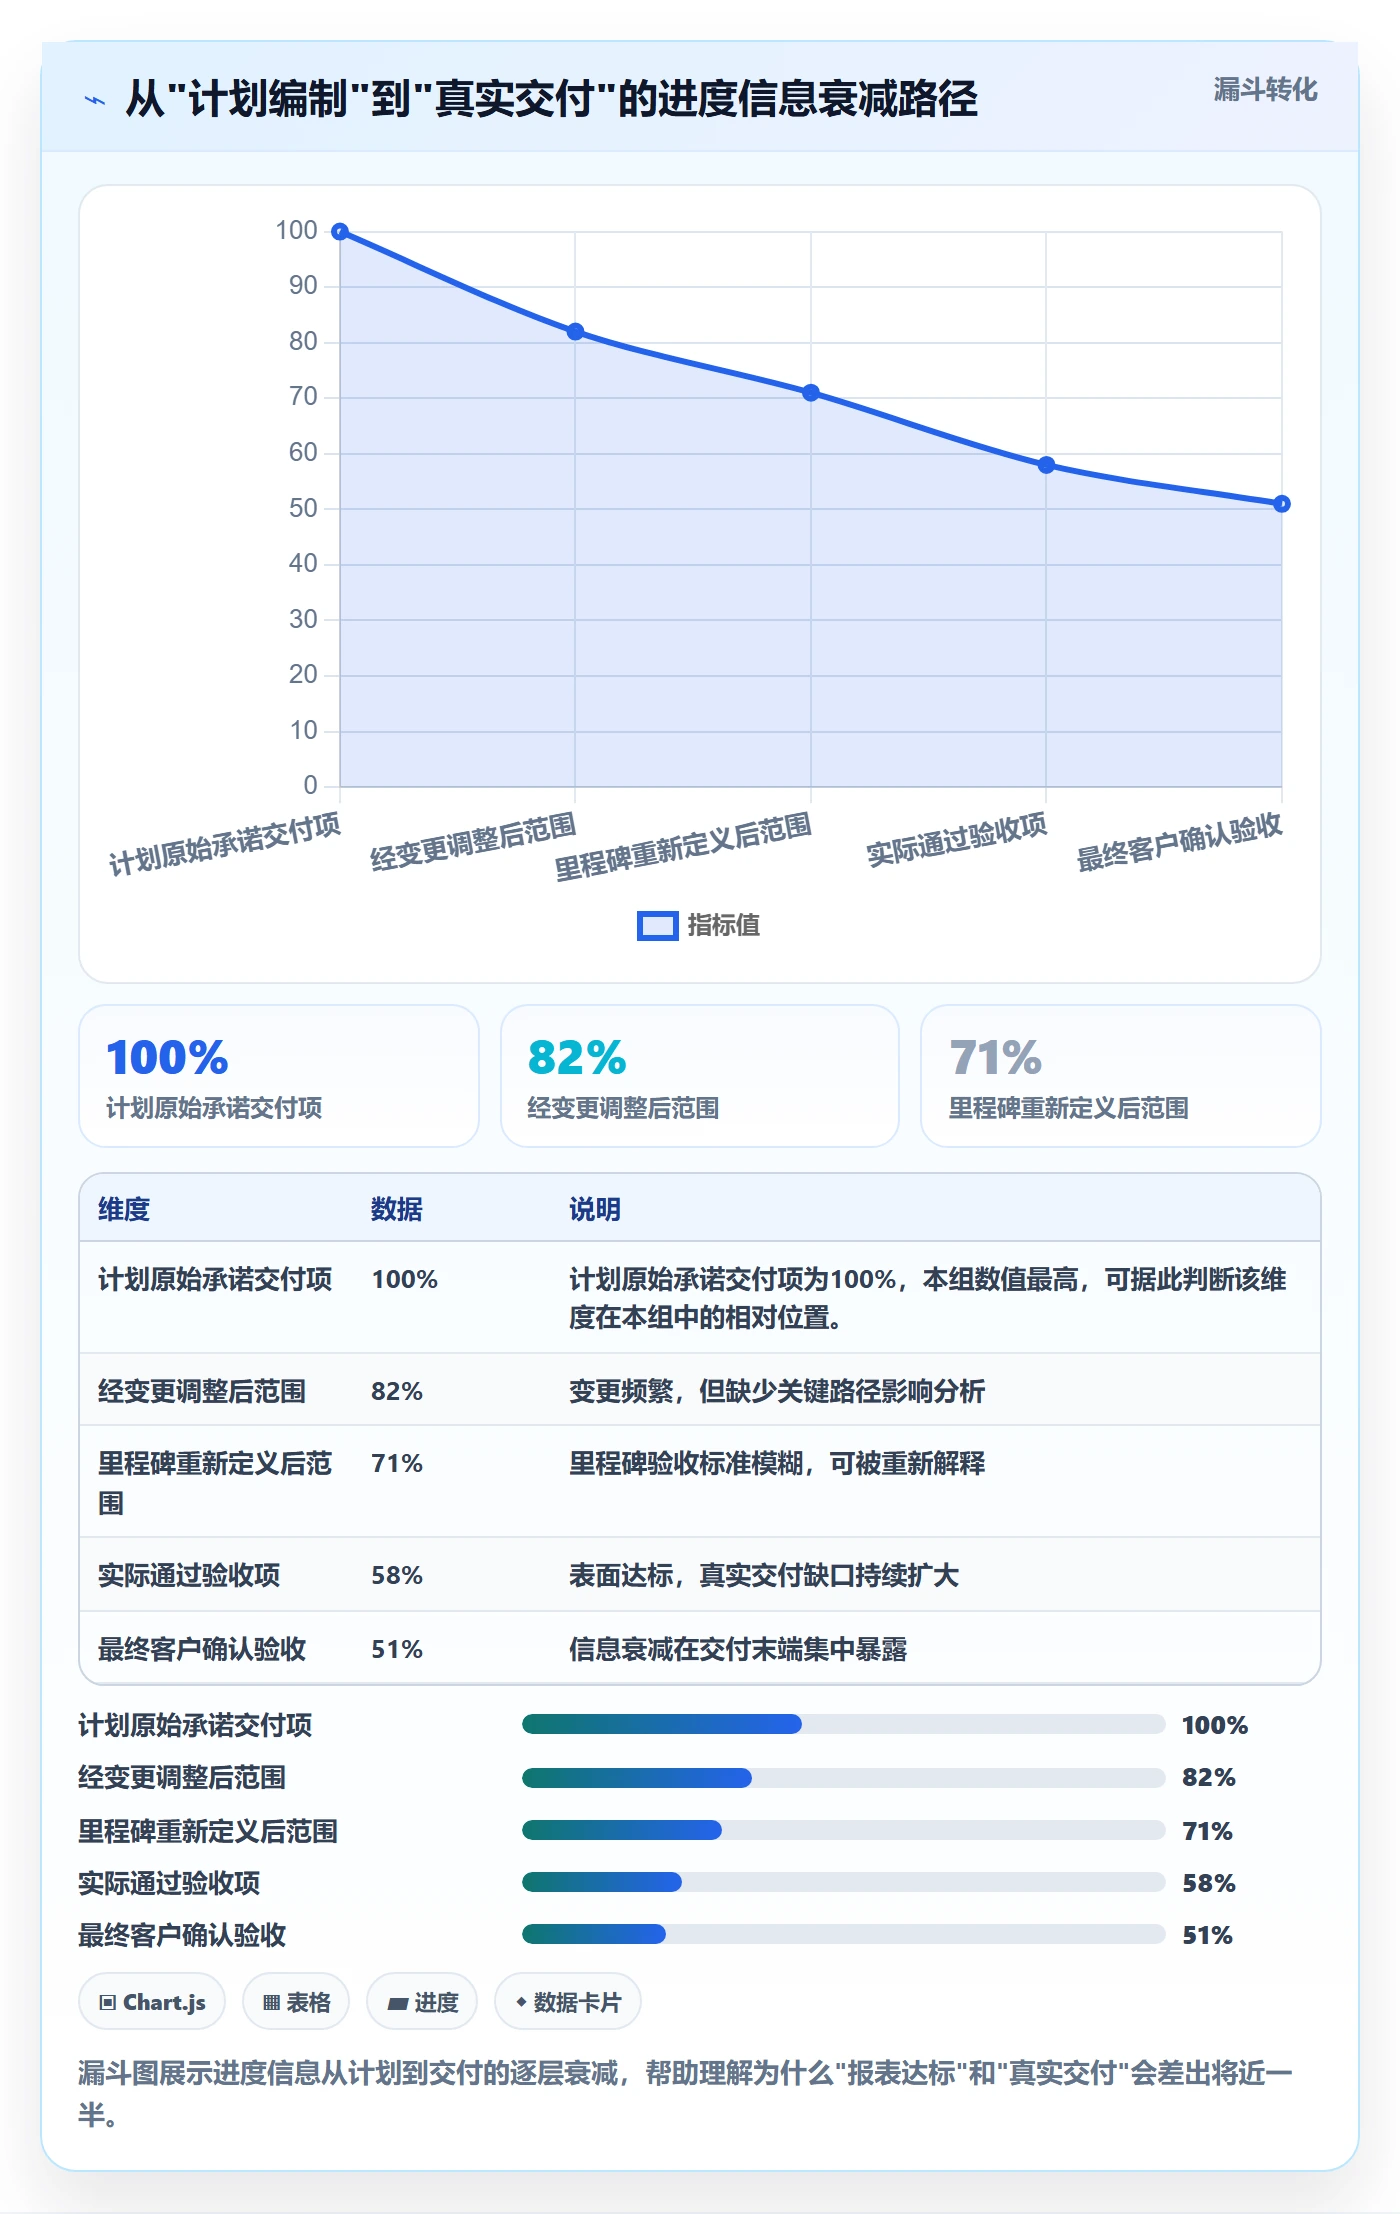Click the 82% table data cell
The image size is (1400, 2214).
point(397,1391)
